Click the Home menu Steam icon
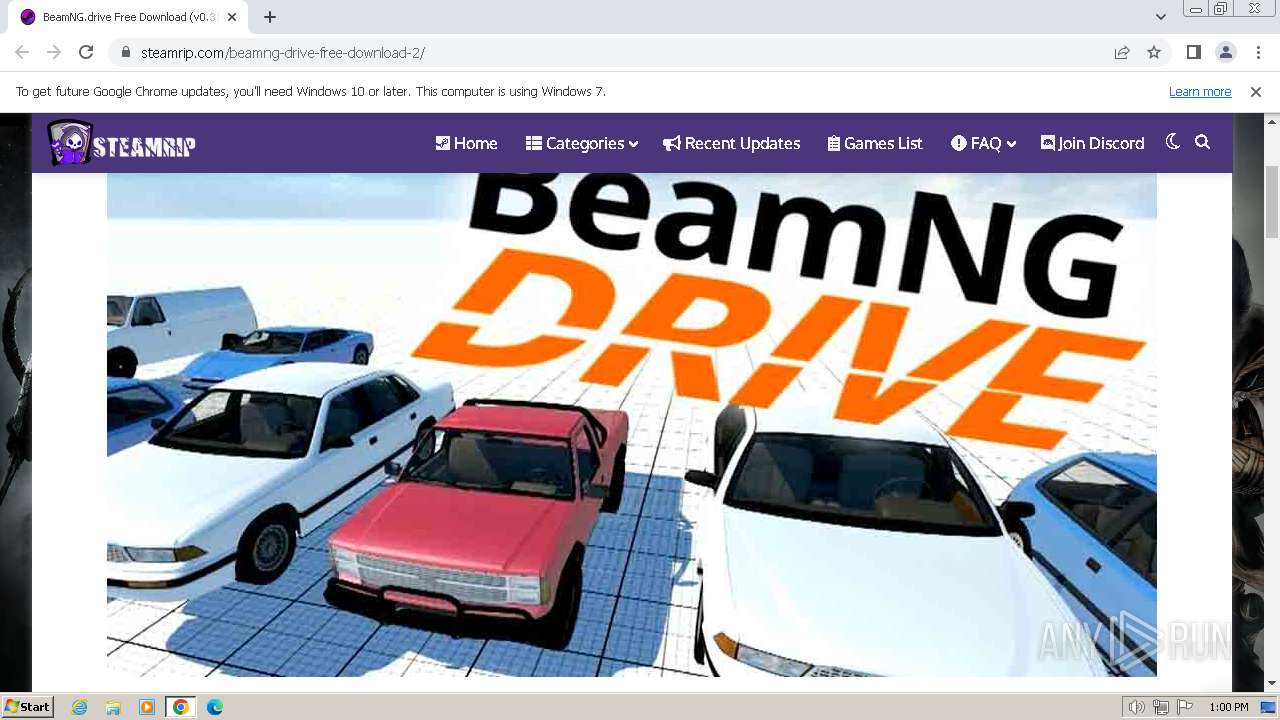Image resolution: width=1280 pixels, height=720 pixels. tap(443, 143)
